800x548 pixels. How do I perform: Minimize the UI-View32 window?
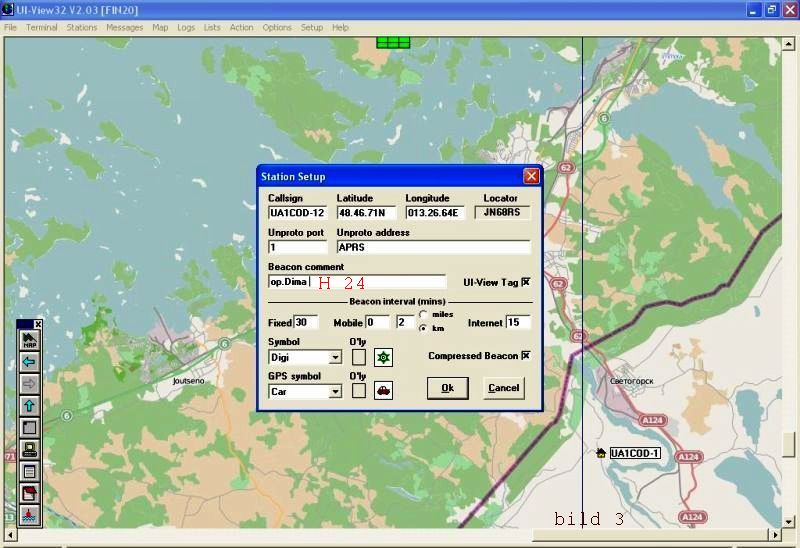(753, 10)
